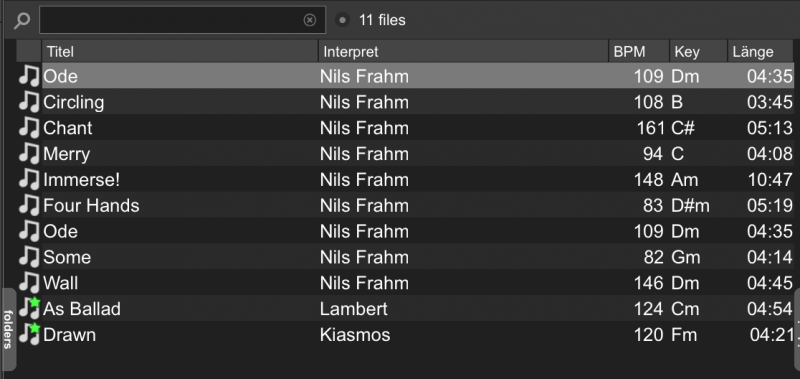Viewport: 800px width, 379px height.
Task: Click the green-starred note icon beside Drawn
Action: coord(29,334)
